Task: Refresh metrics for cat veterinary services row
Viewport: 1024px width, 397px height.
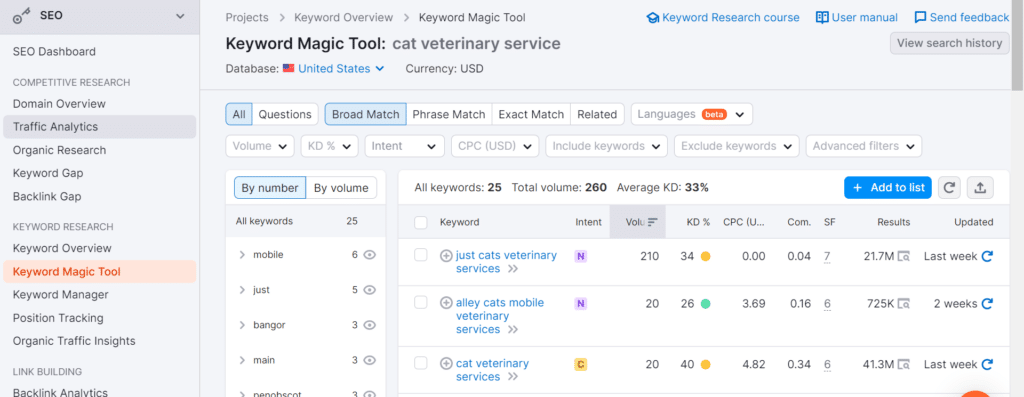Action: point(987,364)
